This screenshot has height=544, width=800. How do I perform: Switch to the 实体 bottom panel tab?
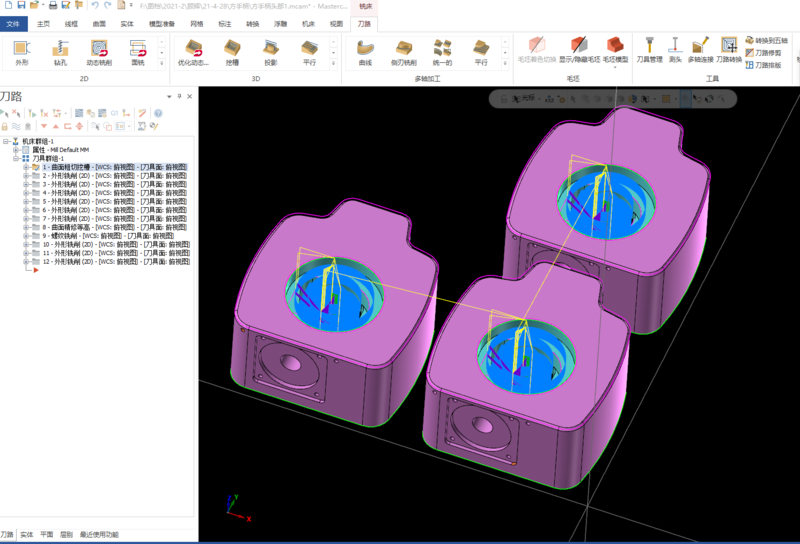coord(27,534)
